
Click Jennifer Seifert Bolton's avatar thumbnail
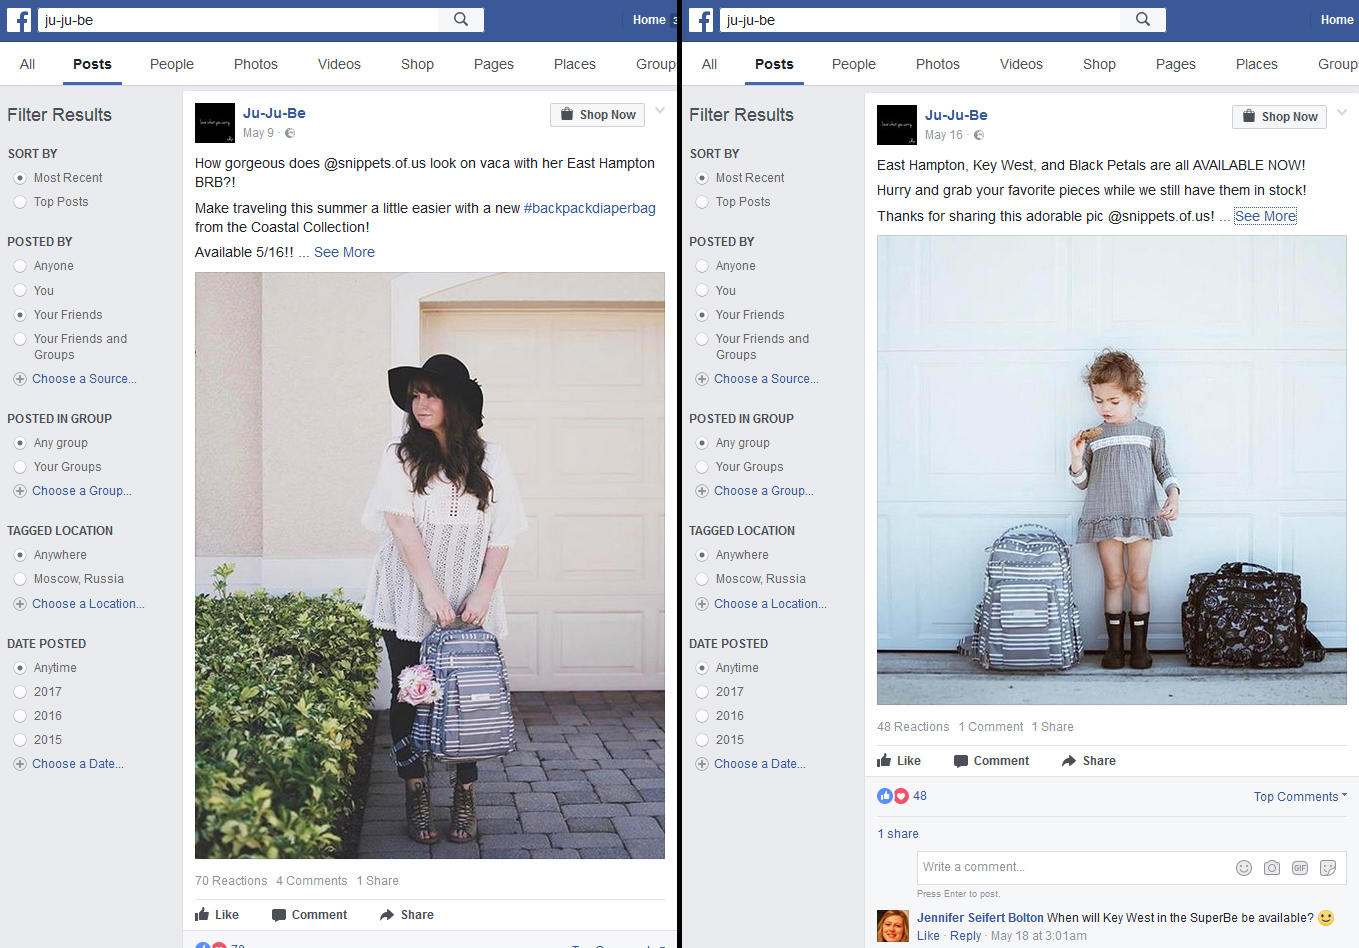[x=893, y=926]
